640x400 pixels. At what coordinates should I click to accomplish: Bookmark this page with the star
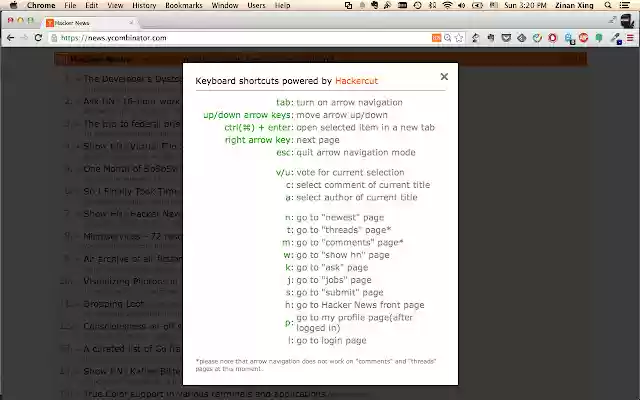459,38
